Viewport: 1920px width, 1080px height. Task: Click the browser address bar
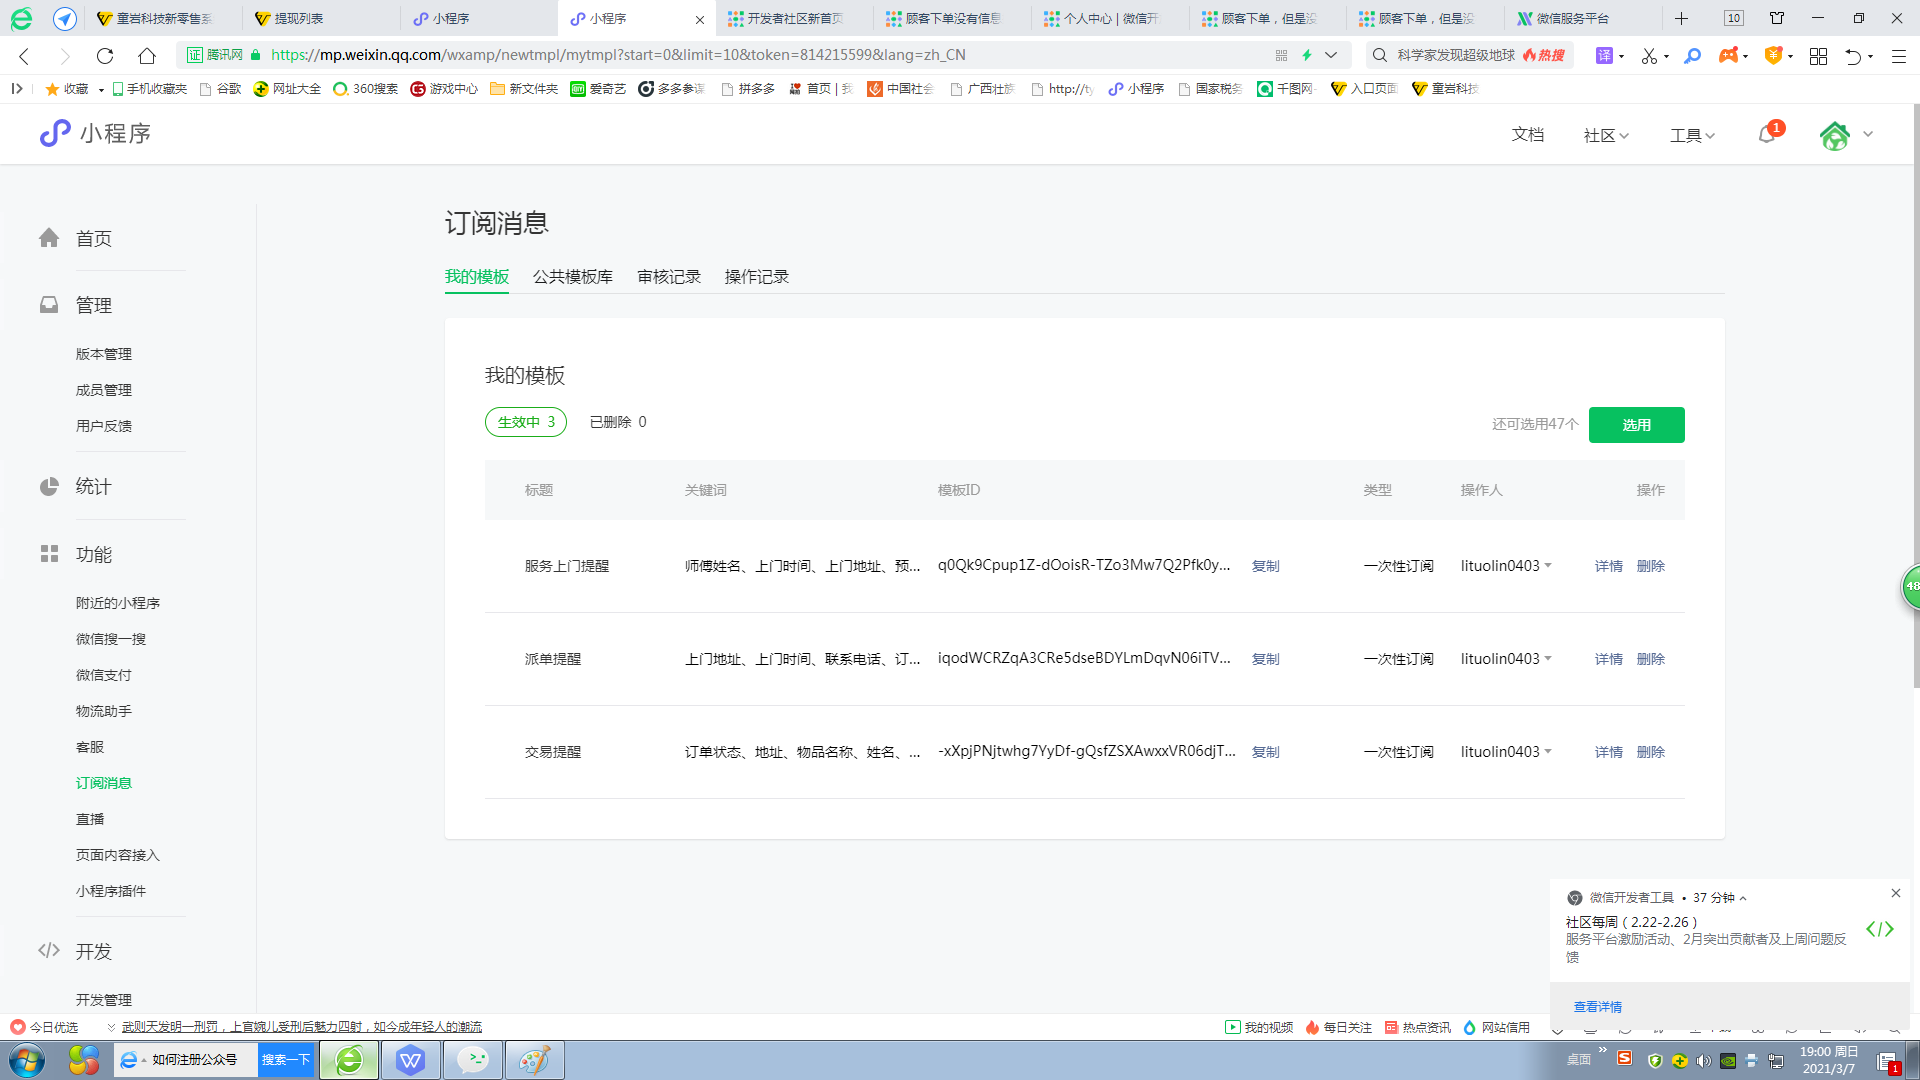(x=760, y=55)
